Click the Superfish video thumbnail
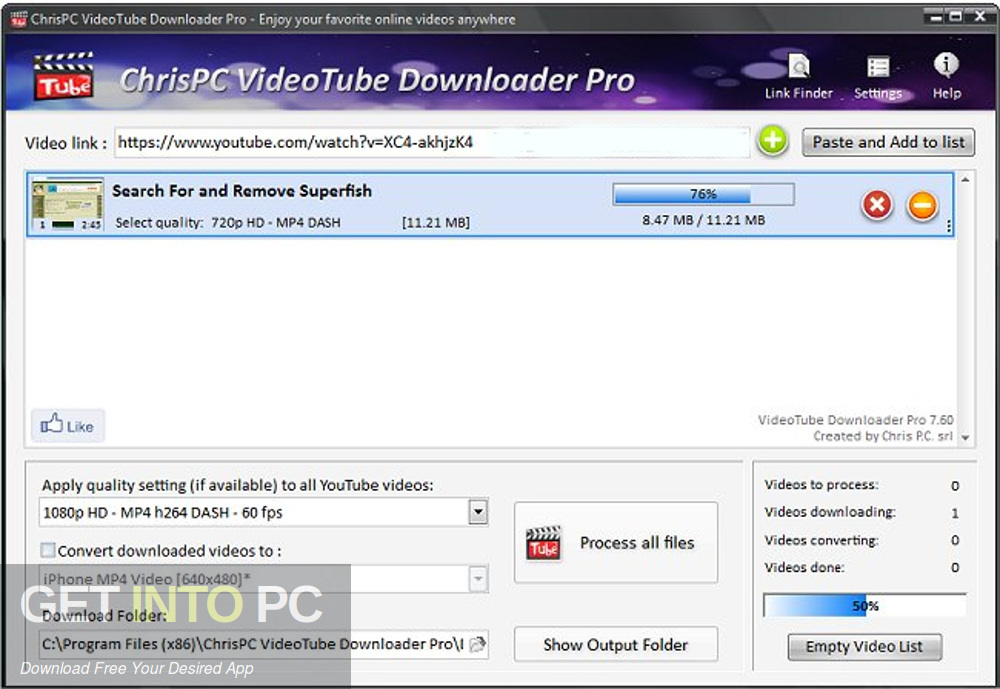 click(x=67, y=204)
